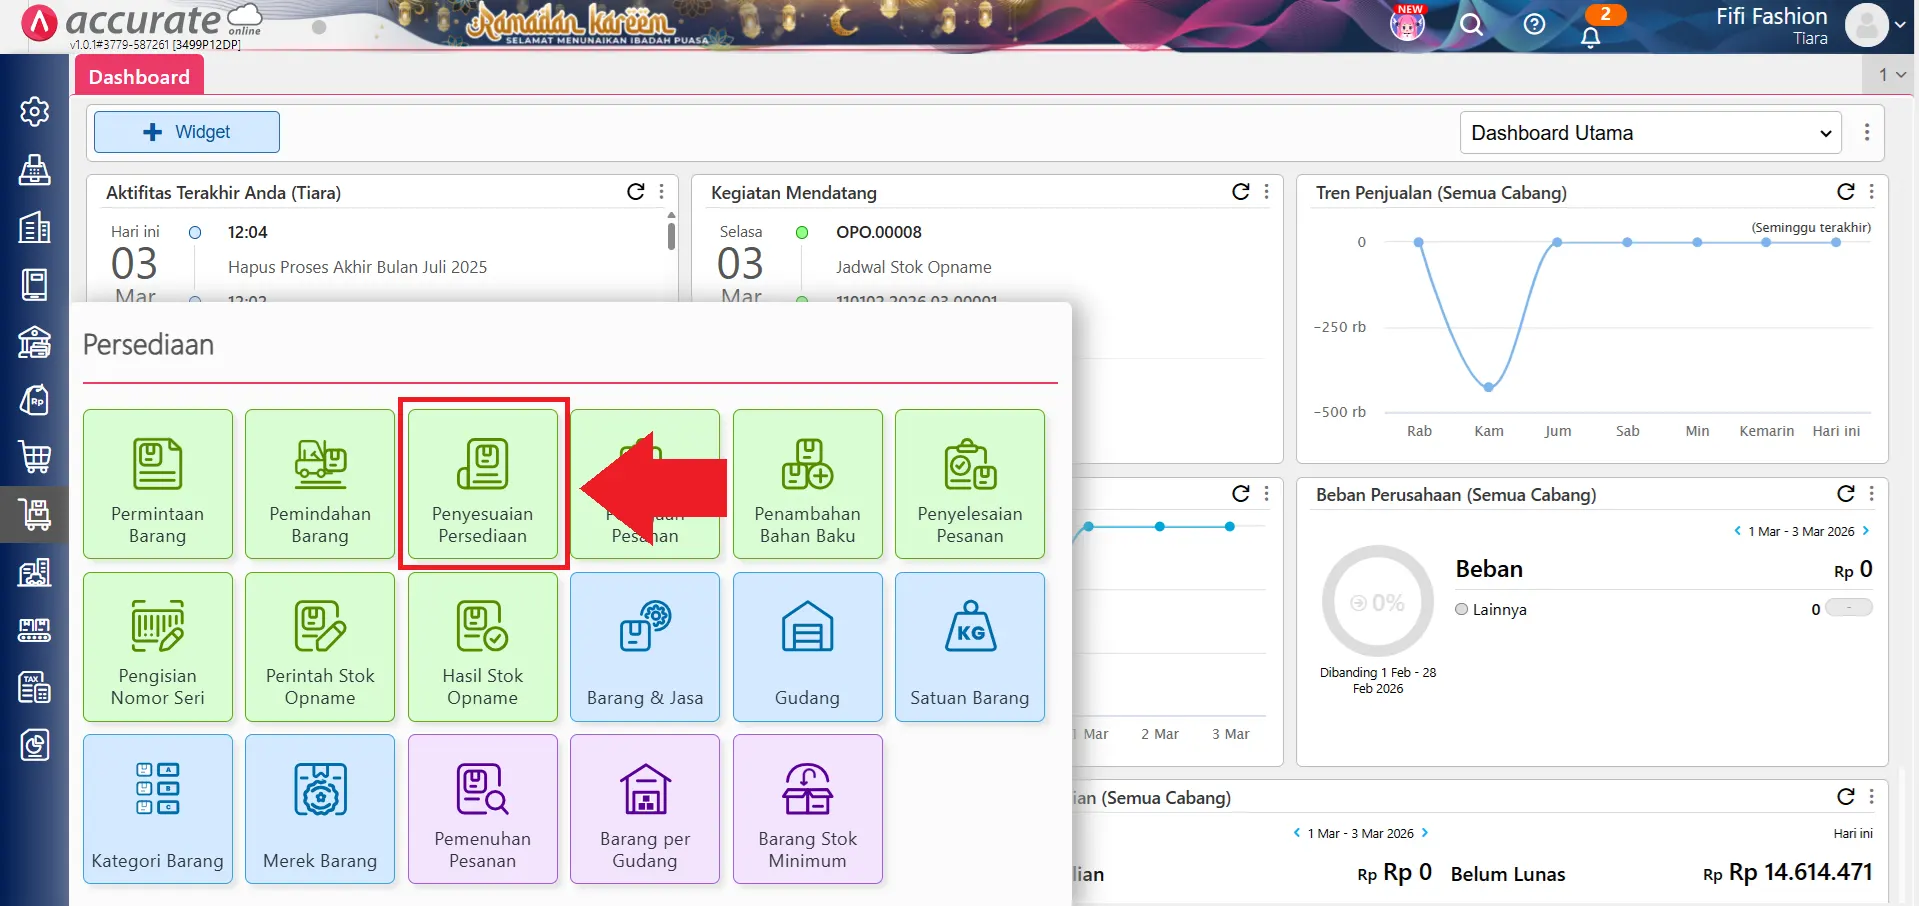Image resolution: width=1919 pixels, height=906 pixels.
Task: Open the Permintaan Barang tile
Action: coord(158,484)
